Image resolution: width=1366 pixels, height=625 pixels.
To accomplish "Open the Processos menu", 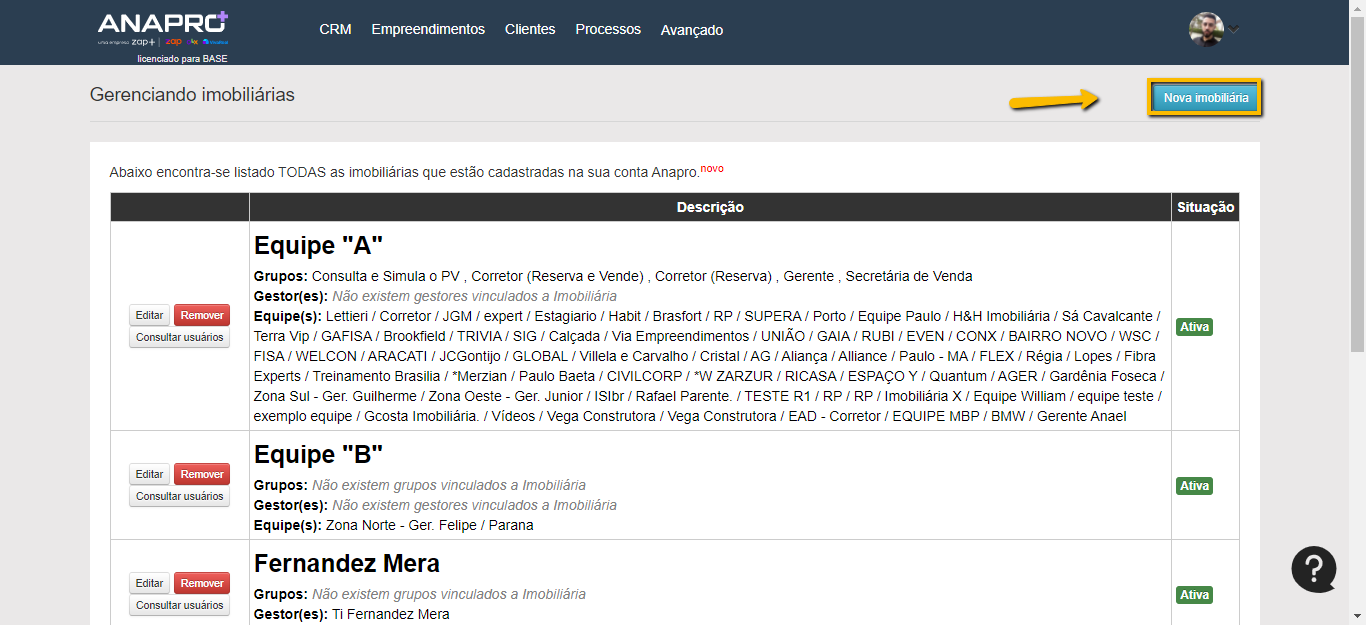I will [608, 30].
